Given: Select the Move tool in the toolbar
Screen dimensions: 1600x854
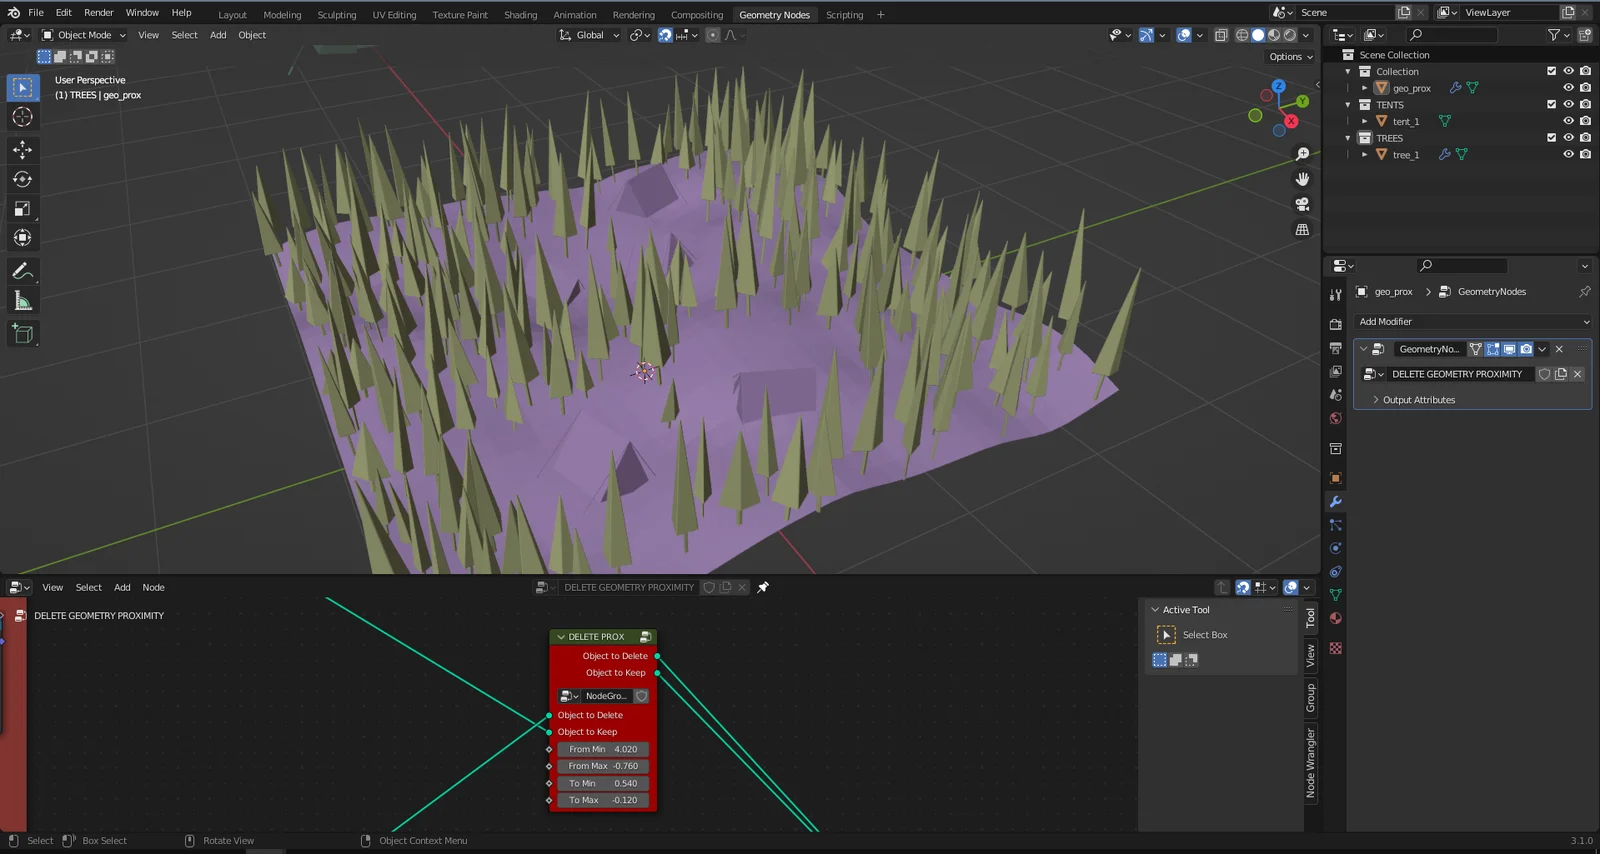Looking at the screenshot, I should 22,149.
